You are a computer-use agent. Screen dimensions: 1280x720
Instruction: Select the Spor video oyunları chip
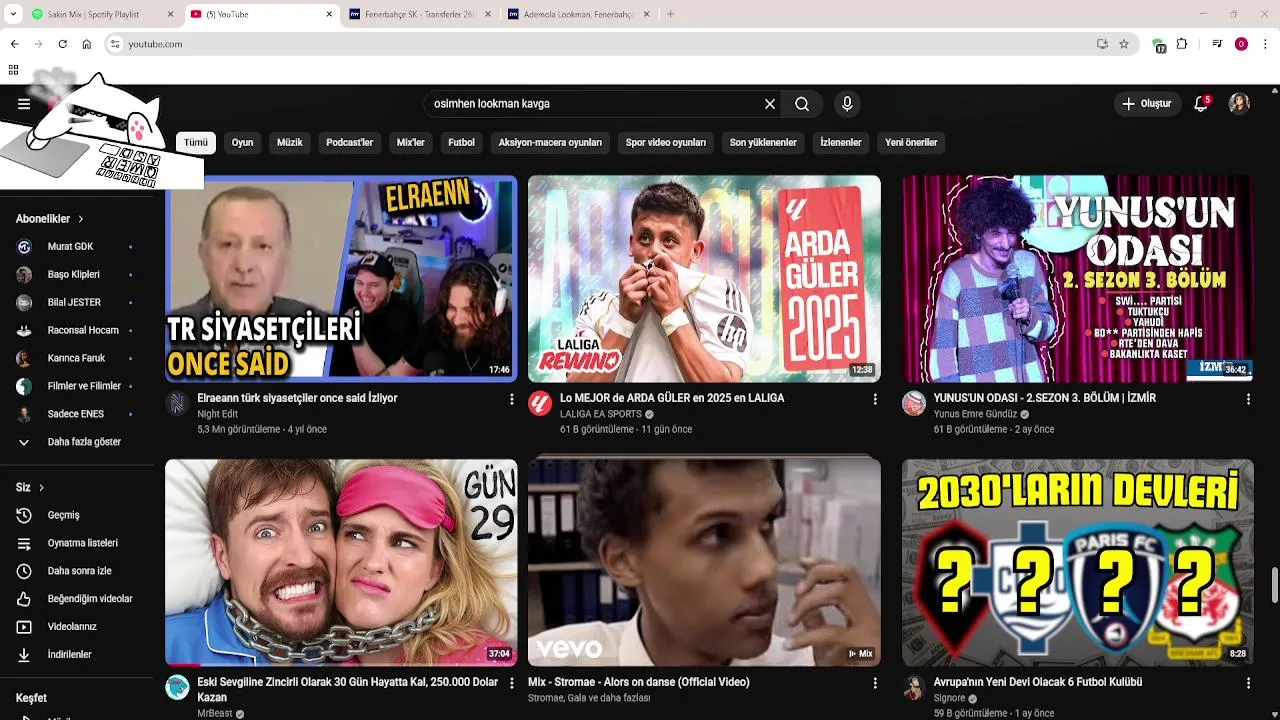666,143
